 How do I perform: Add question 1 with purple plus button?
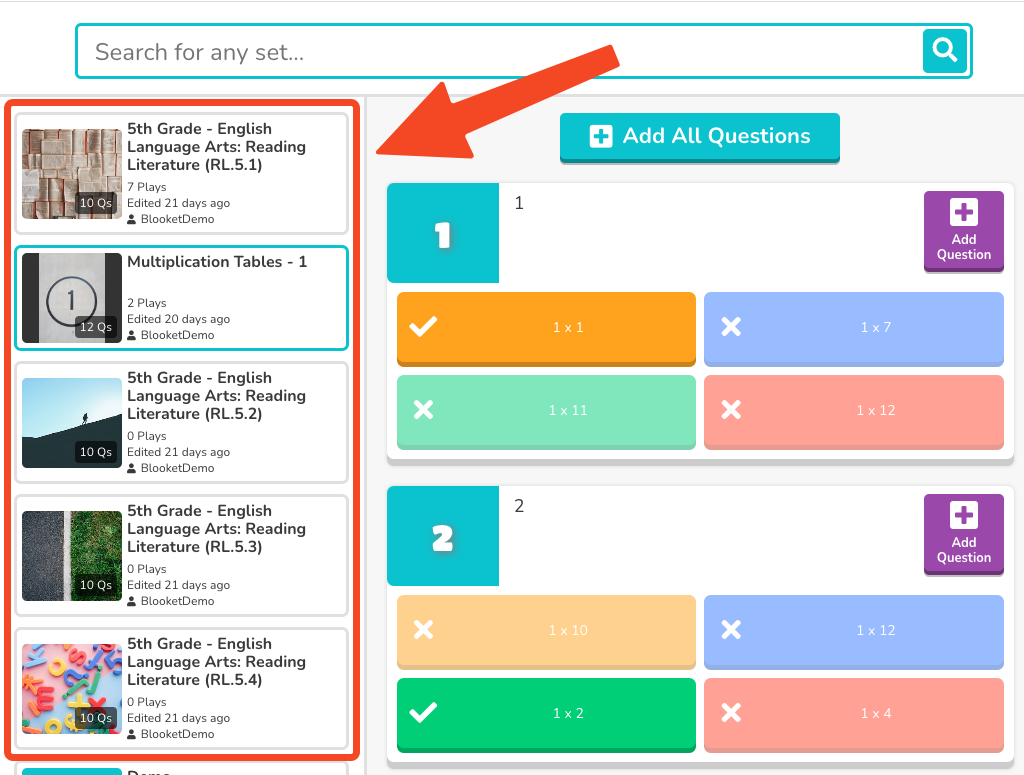click(963, 230)
